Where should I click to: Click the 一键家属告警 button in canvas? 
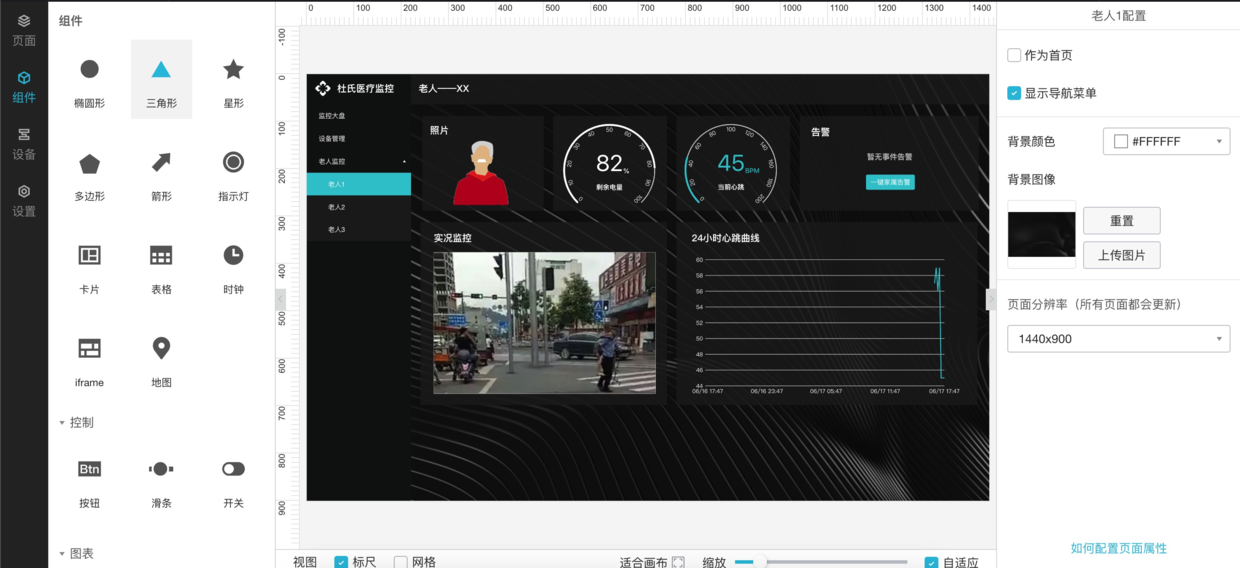click(890, 182)
